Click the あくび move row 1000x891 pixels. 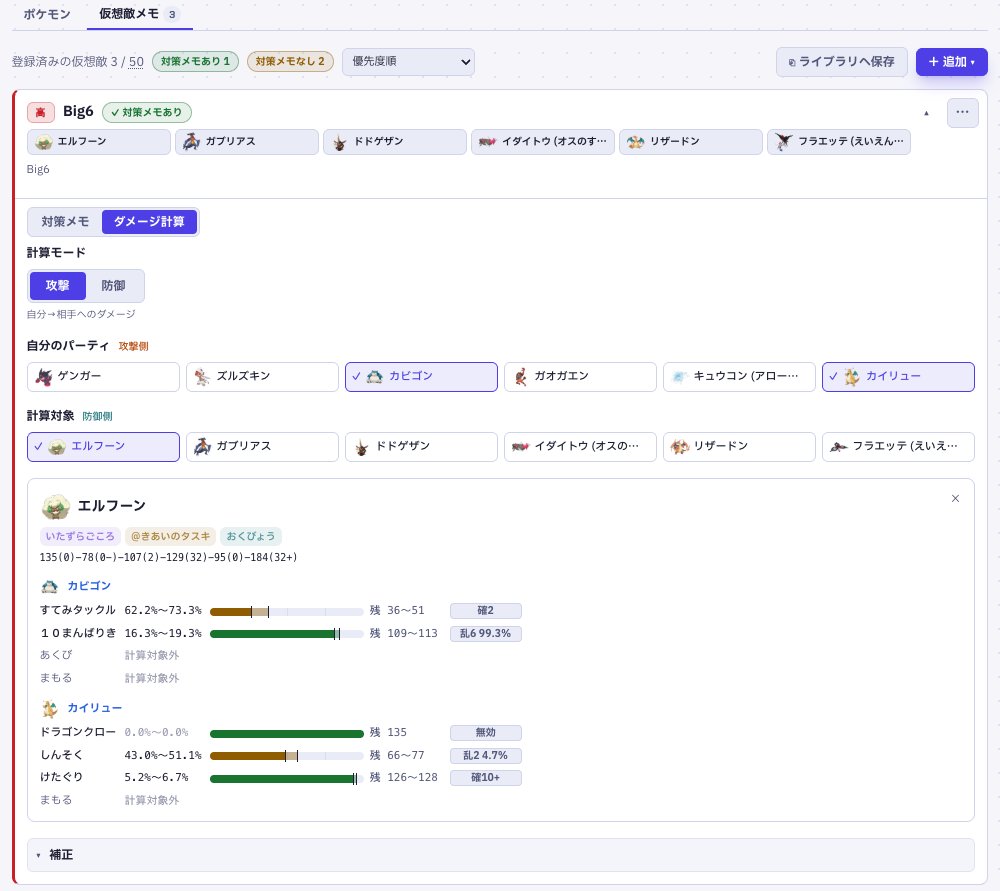110,656
